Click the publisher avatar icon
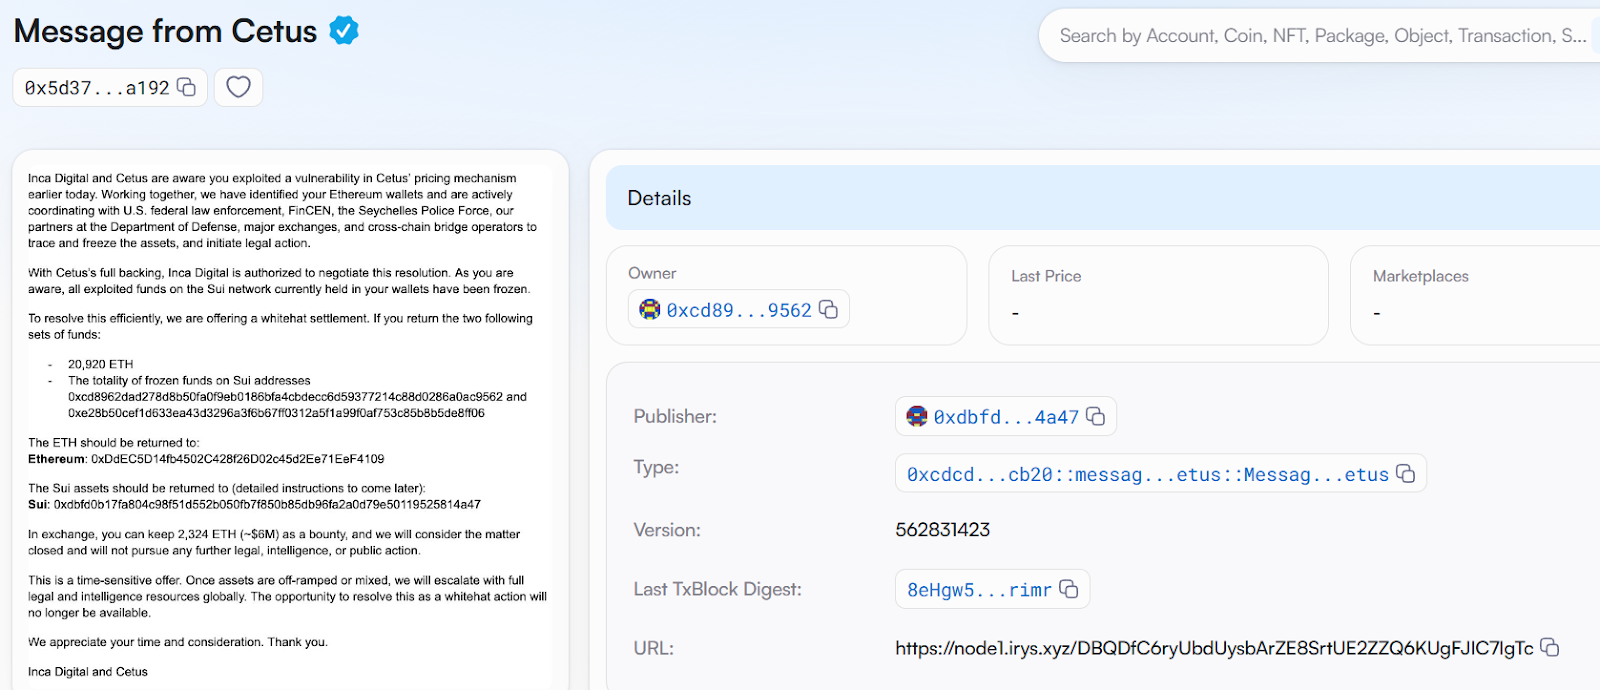 tap(917, 416)
